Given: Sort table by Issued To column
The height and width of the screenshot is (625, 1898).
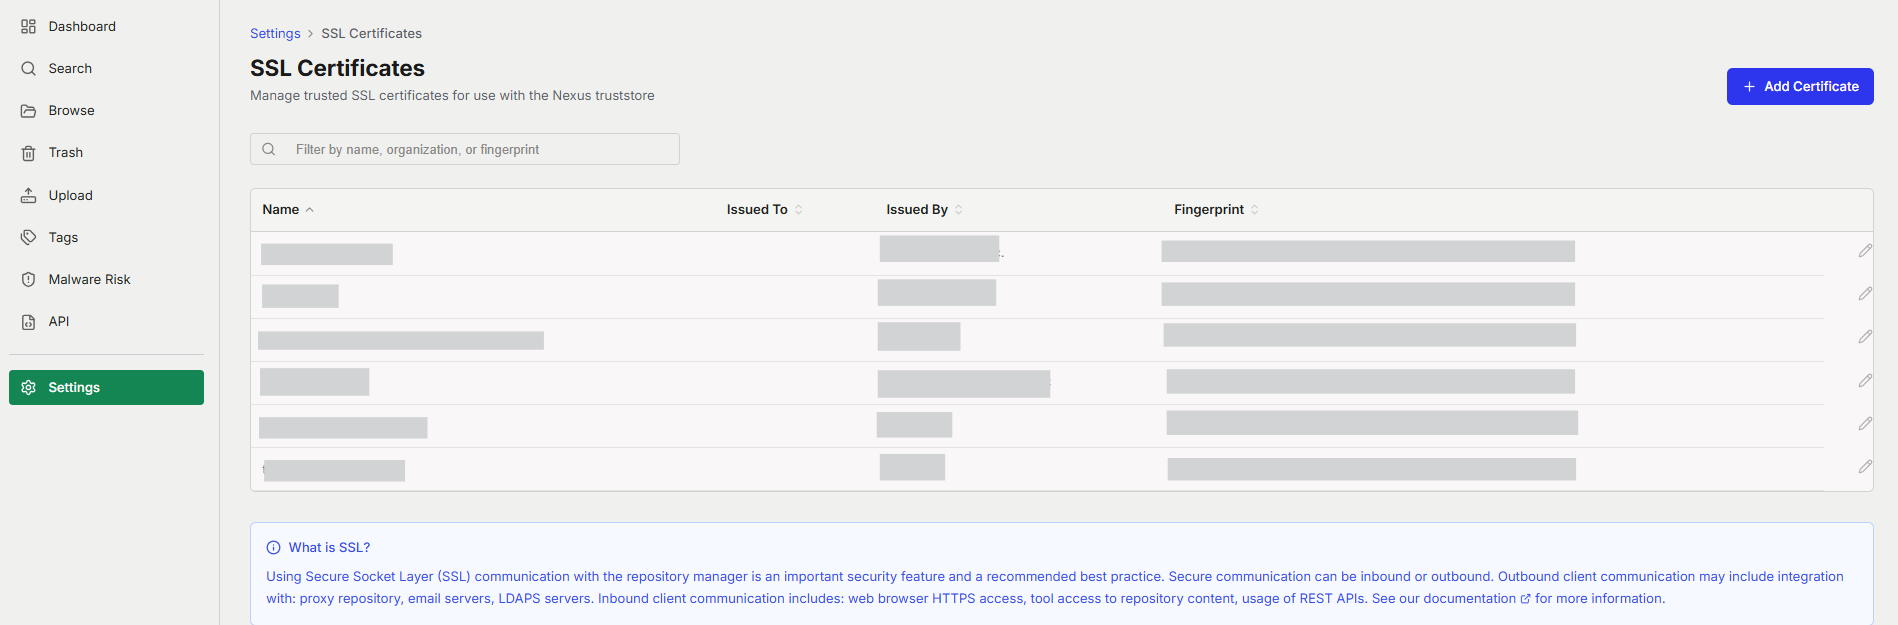Looking at the screenshot, I should (764, 209).
